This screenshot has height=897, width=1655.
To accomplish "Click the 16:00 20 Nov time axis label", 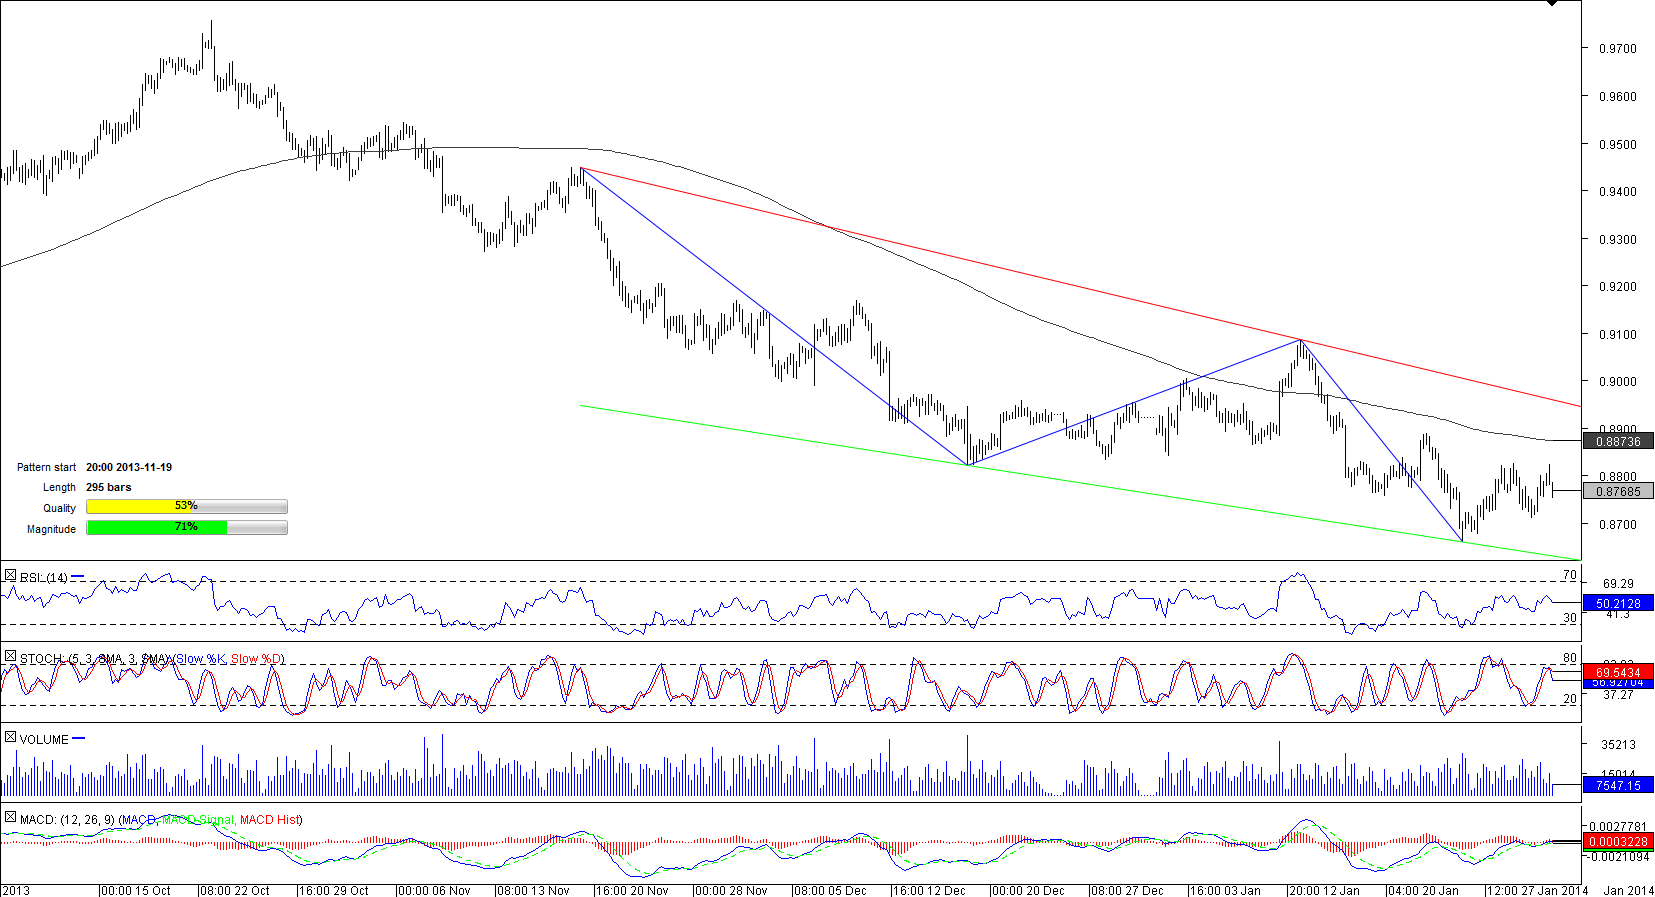I will click(632, 890).
